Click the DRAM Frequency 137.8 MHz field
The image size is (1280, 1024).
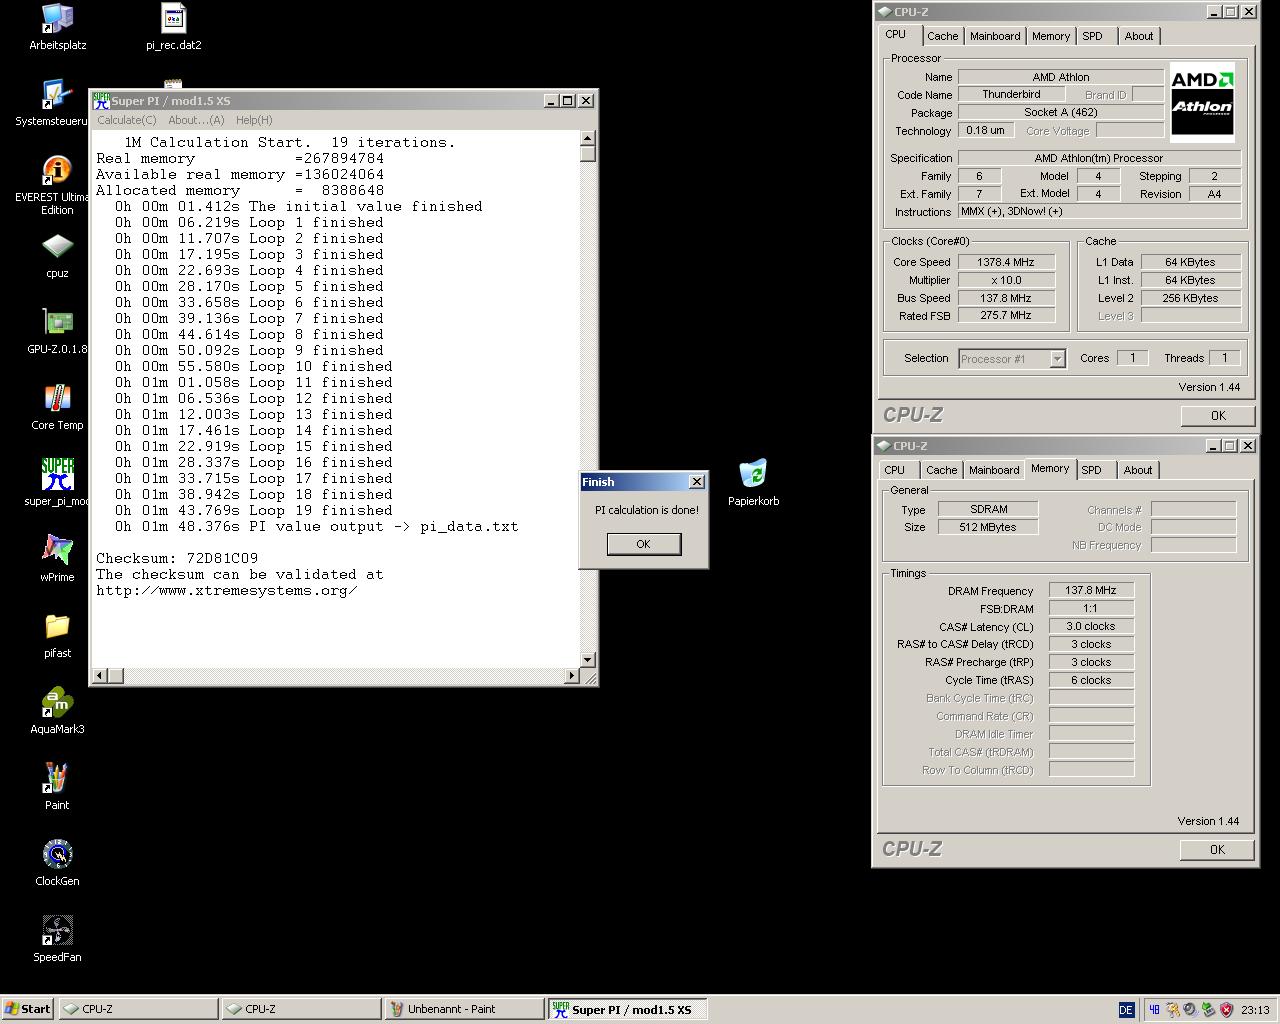tap(1091, 591)
